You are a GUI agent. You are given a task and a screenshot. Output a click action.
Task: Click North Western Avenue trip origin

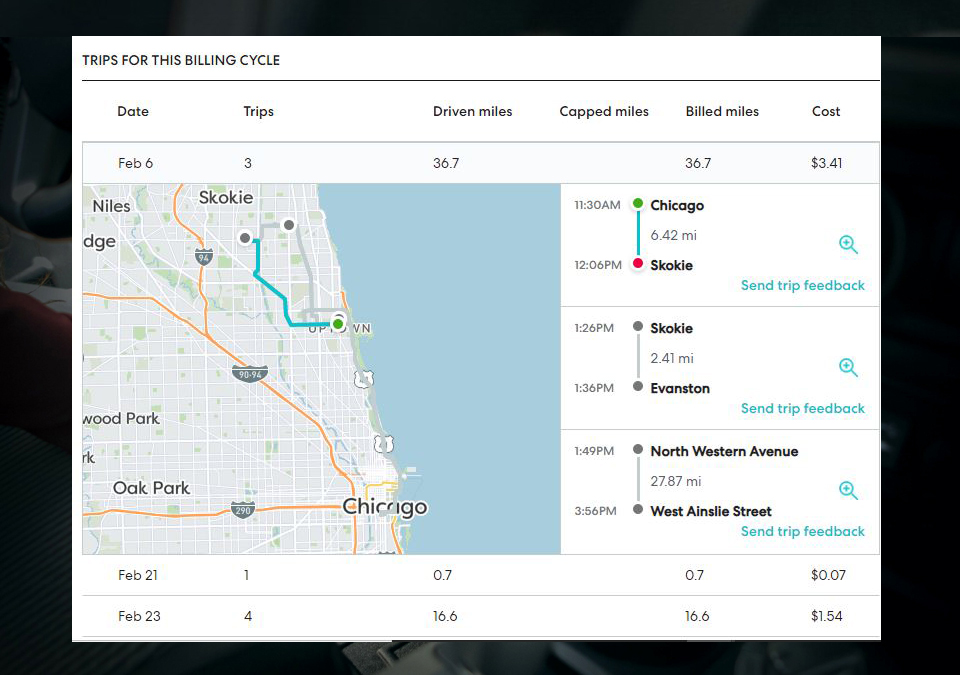point(724,451)
